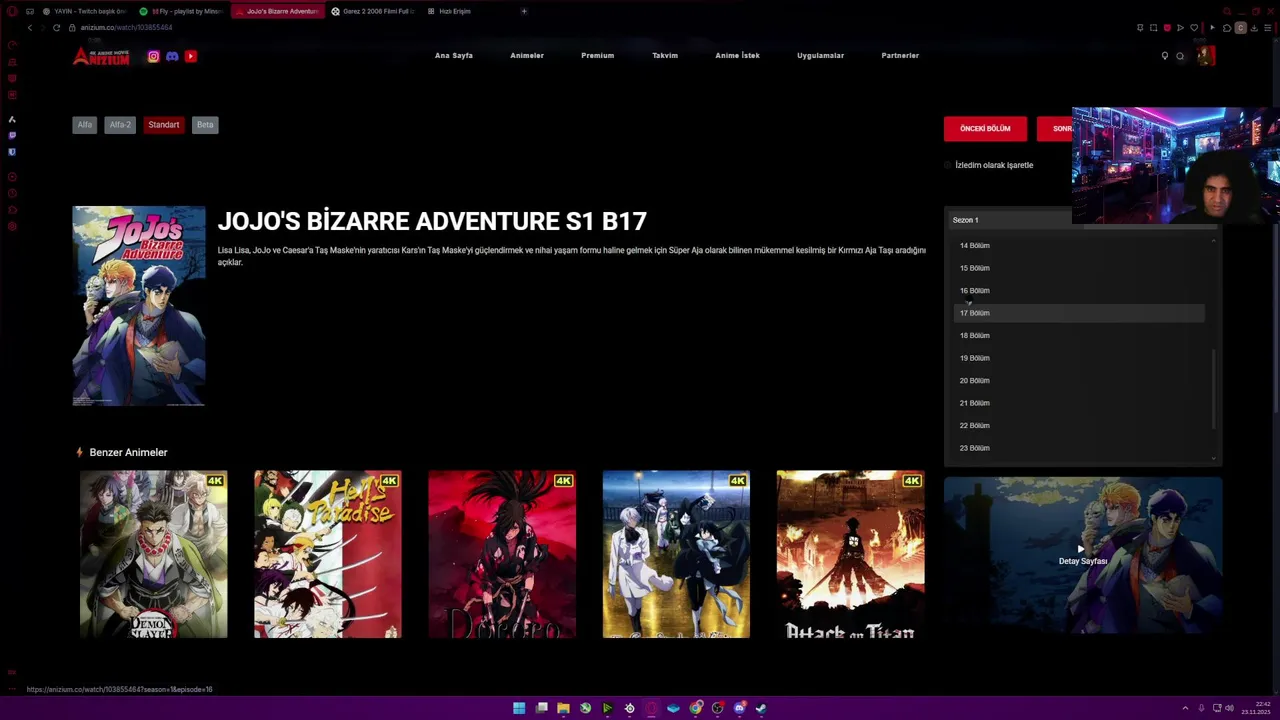The image size is (1280, 720).
Task: Select 19 Bölüm in episode list
Action: click(x=1079, y=358)
